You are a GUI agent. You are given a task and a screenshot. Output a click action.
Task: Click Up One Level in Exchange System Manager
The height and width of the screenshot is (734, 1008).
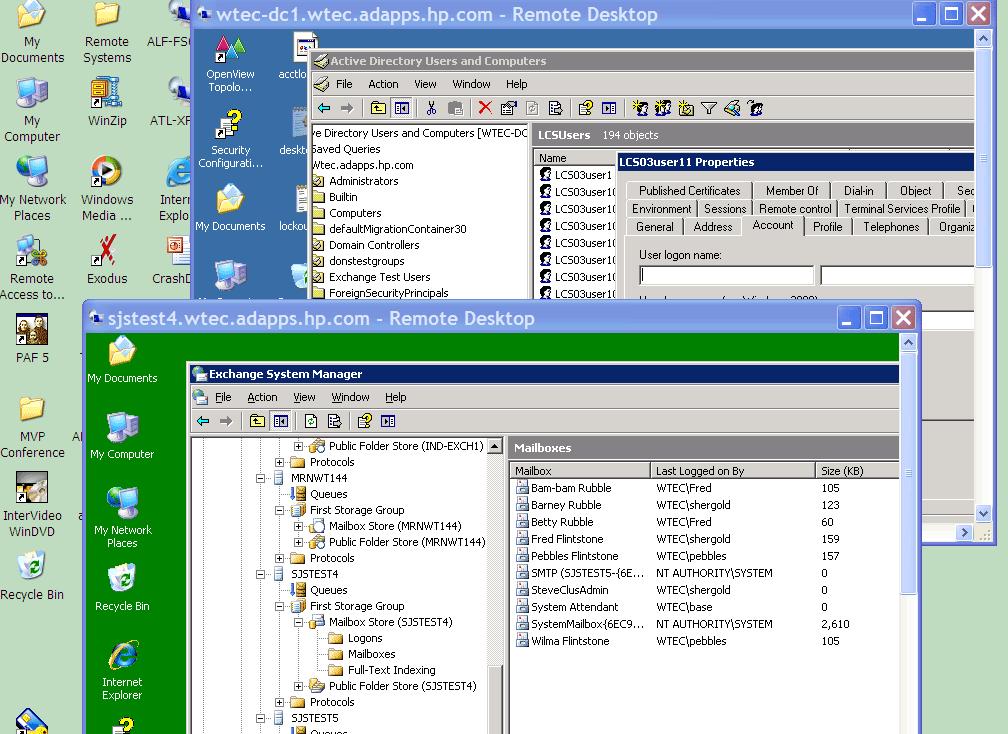[x=257, y=421]
